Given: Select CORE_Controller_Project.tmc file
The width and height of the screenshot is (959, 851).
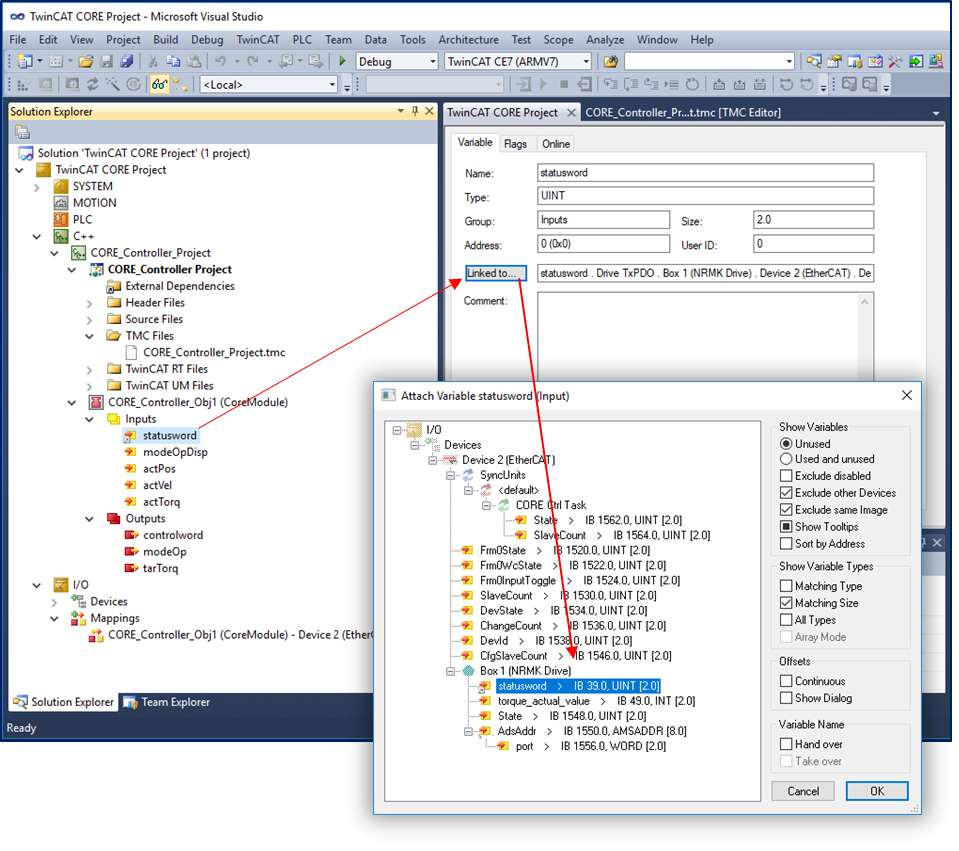Looking at the screenshot, I should pyautogui.click(x=213, y=352).
